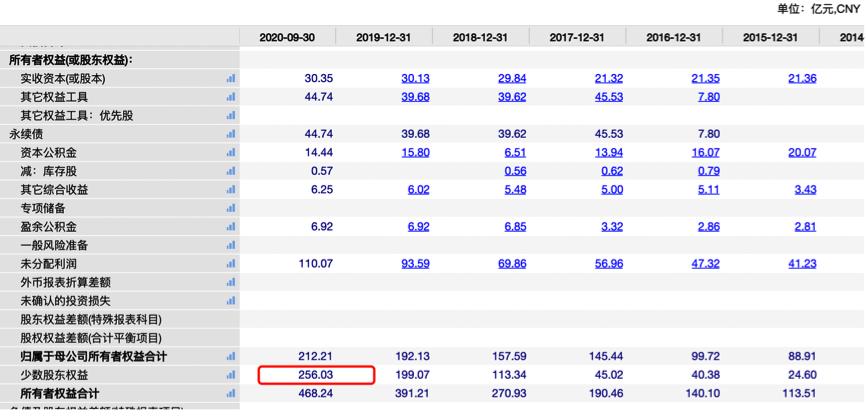Click chart icon for 少数股东权益 row
The height and width of the screenshot is (410, 865).
click(x=231, y=375)
